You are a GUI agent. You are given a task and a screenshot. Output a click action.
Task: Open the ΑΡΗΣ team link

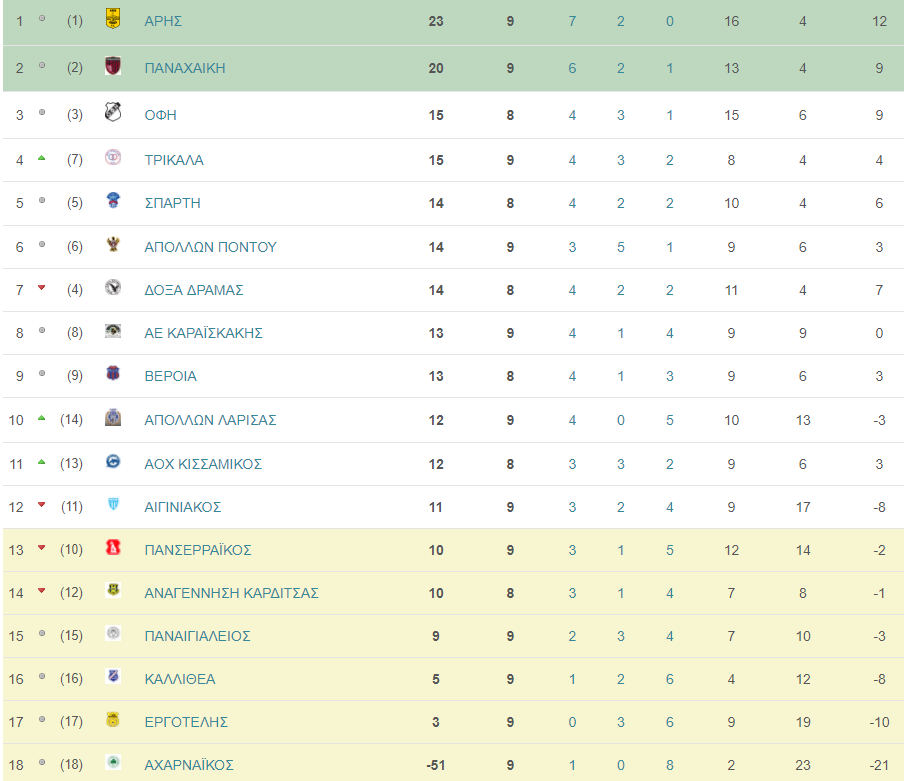[x=163, y=21]
